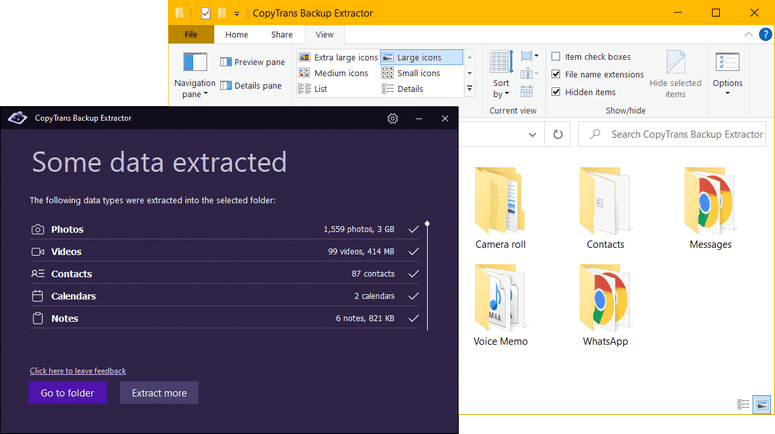This screenshot has height=434, width=775.
Task: Open the File menu tab
Action: pyautogui.click(x=191, y=35)
